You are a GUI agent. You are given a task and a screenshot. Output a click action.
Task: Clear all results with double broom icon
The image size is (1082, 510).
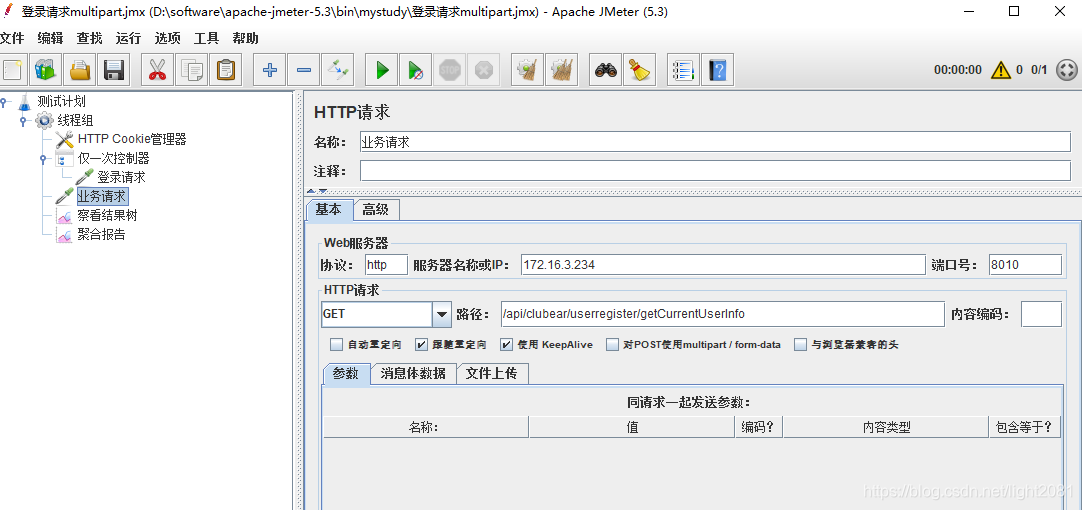point(562,70)
